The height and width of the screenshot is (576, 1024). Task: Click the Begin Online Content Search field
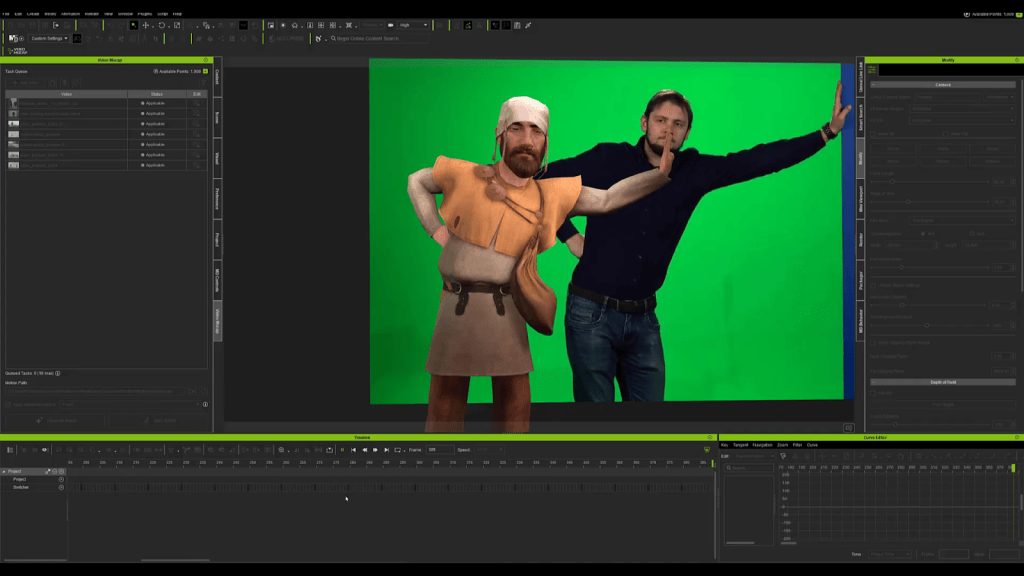click(x=379, y=39)
